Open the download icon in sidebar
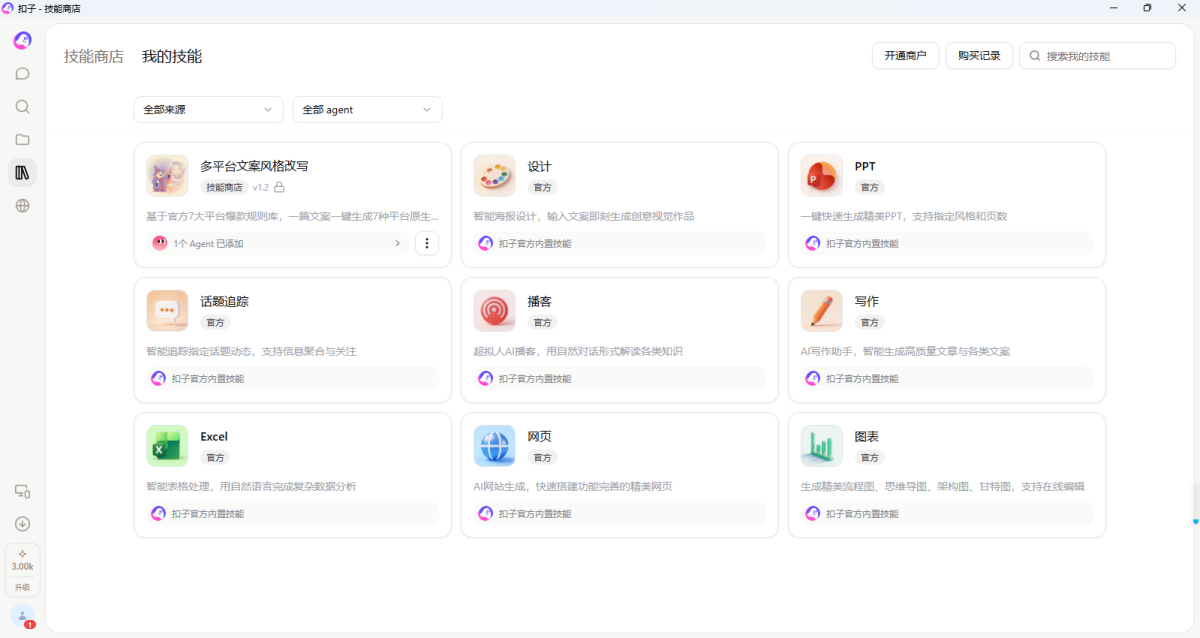This screenshot has width=1200, height=638. 22,524
